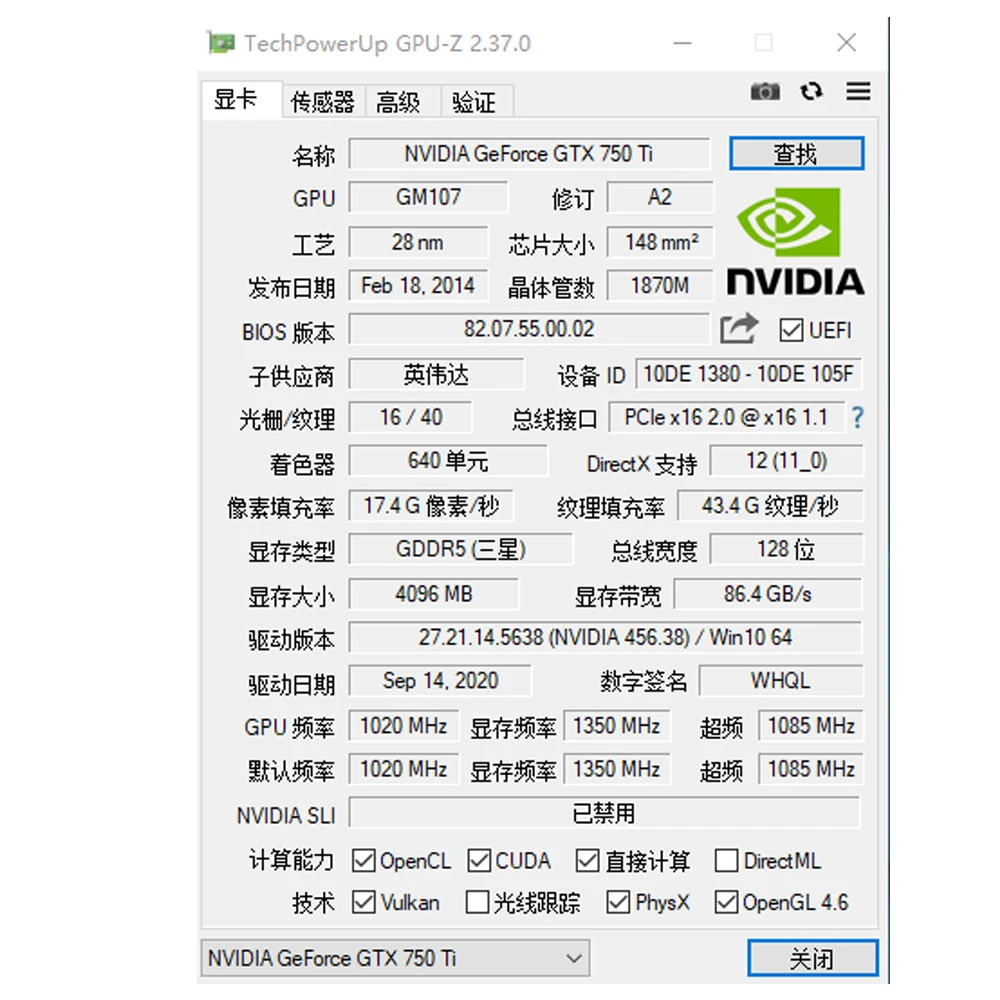Click memory size value 4096 MB
Viewport: 1000px width, 1000px height.
[434, 594]
